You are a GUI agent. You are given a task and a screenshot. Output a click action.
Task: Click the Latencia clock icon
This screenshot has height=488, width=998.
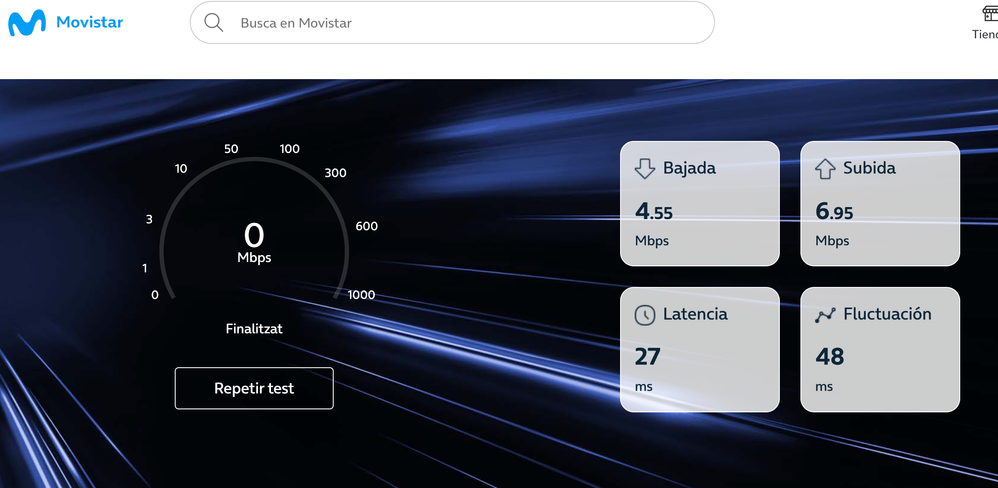tap(645, 315)
